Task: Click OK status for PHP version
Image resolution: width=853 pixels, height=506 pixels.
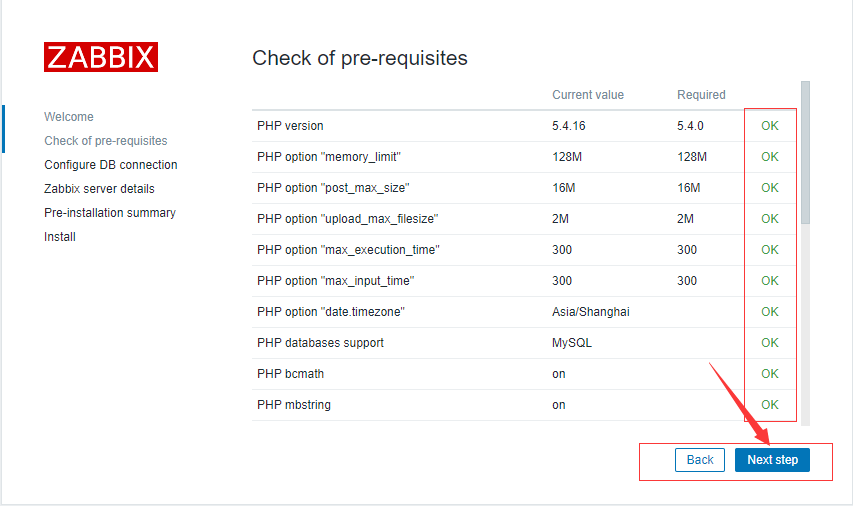Action: [769, 126]
